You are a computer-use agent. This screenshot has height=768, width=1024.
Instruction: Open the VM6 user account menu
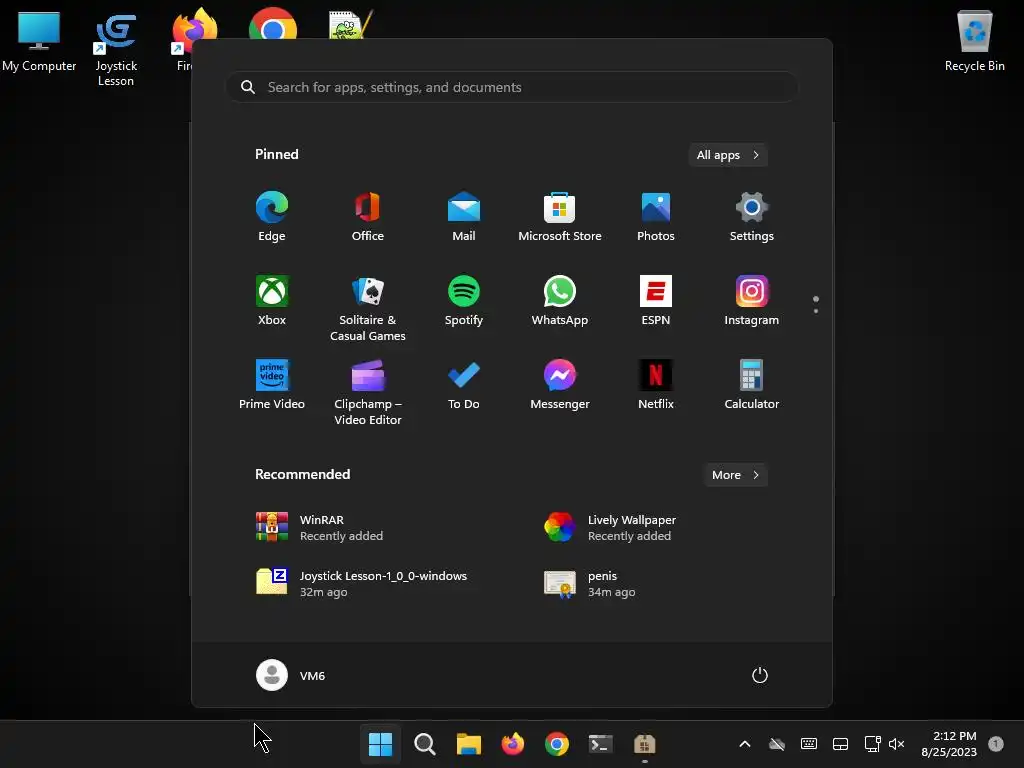291,675
